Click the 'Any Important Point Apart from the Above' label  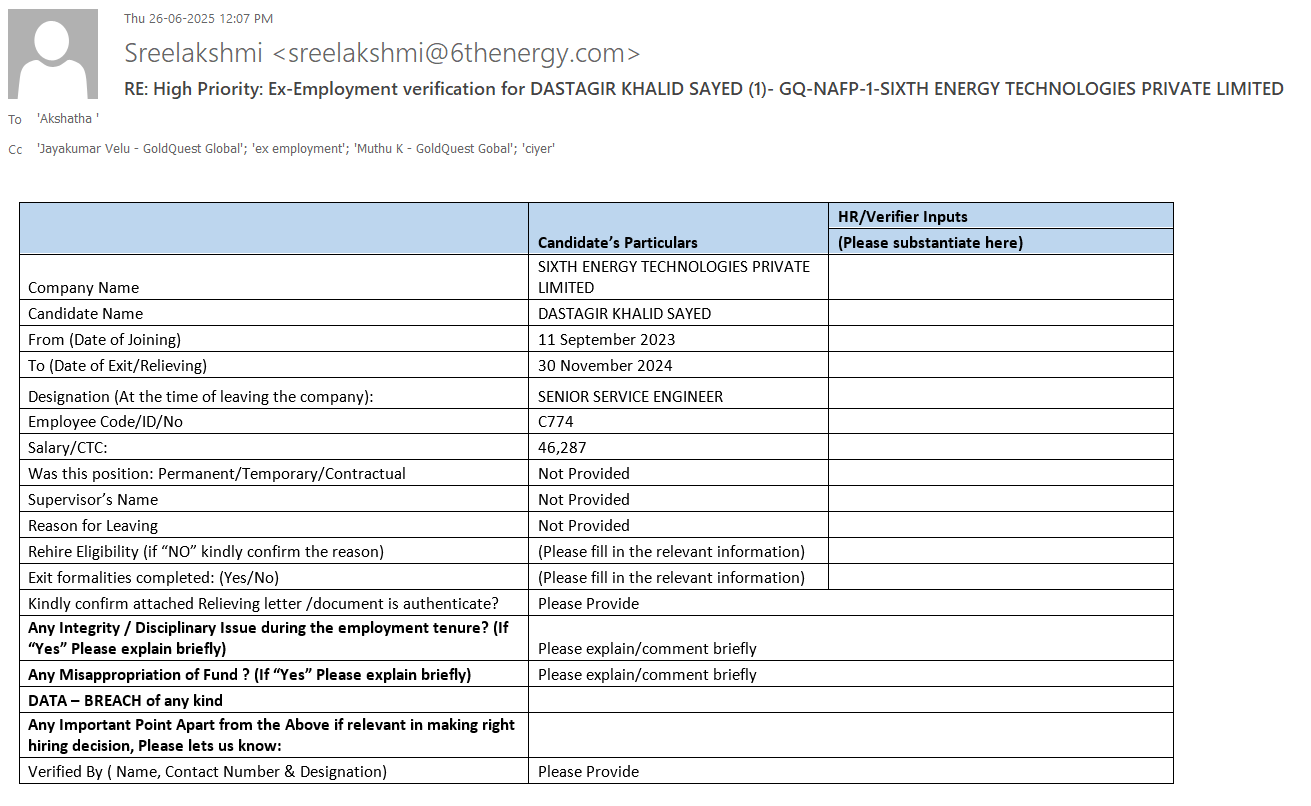[x=272, y=735]
